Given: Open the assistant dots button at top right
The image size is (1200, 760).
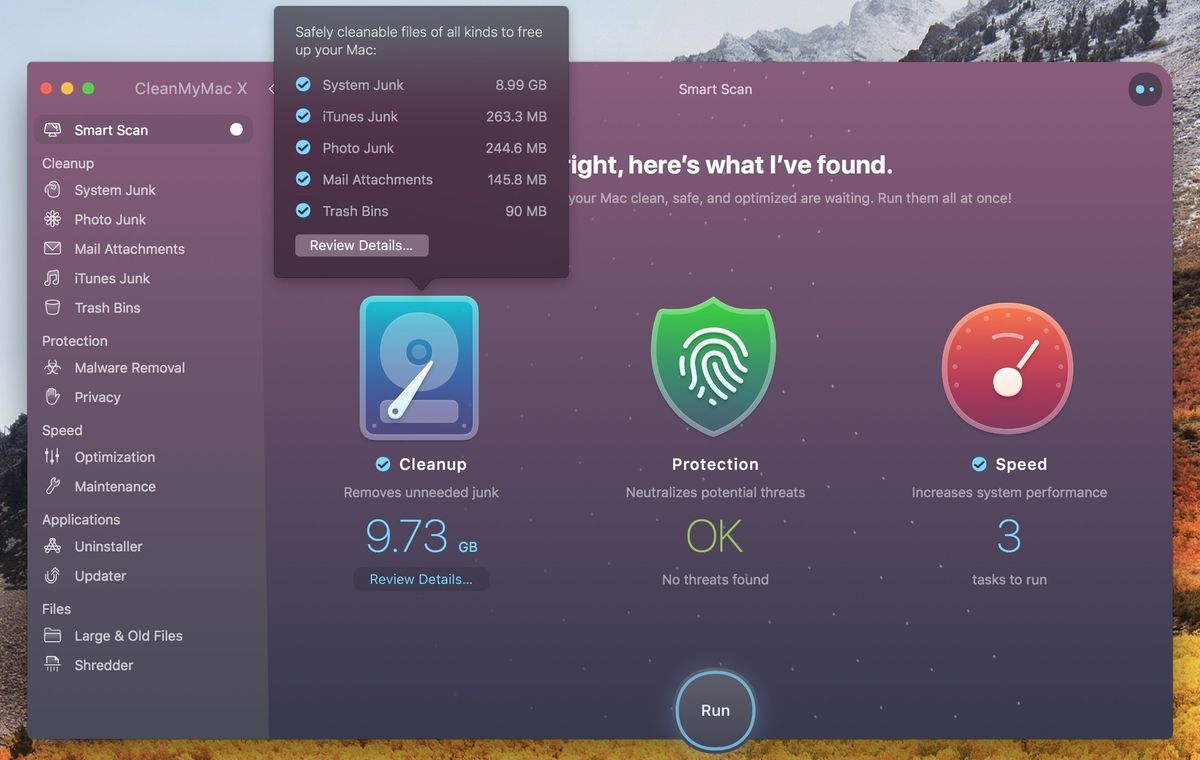Looking at the screenshot, I should point(1145,89).
